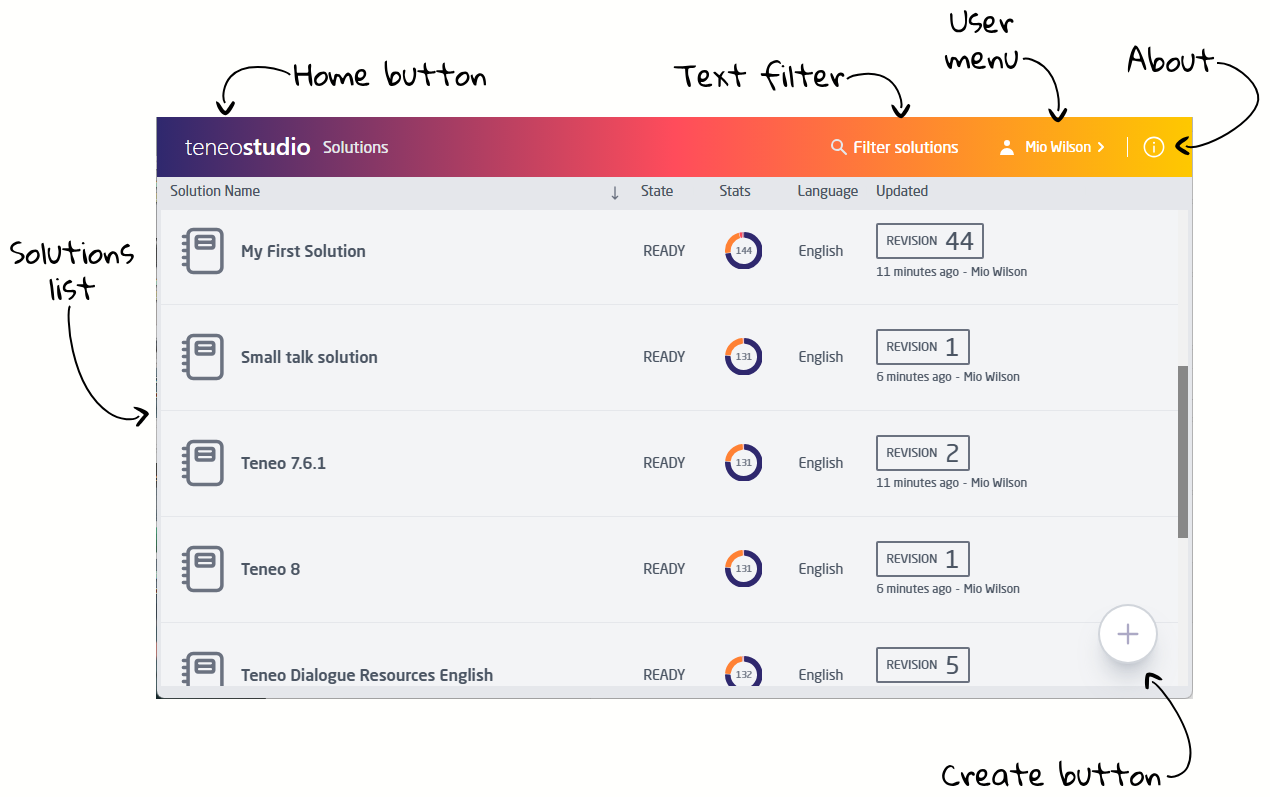Select the My First Solution notebook icon
1270x797 pixels.
click(203, 250)
